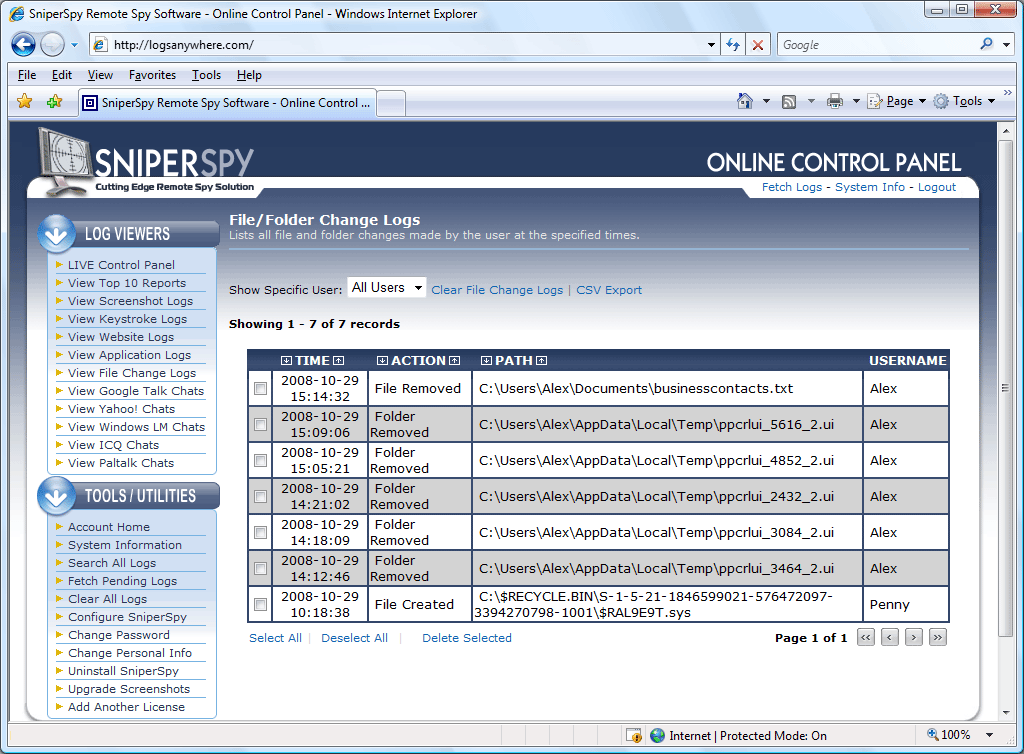Click the vertical scrollbar thumb
1024x754 pixels.
click(1005, 388)
